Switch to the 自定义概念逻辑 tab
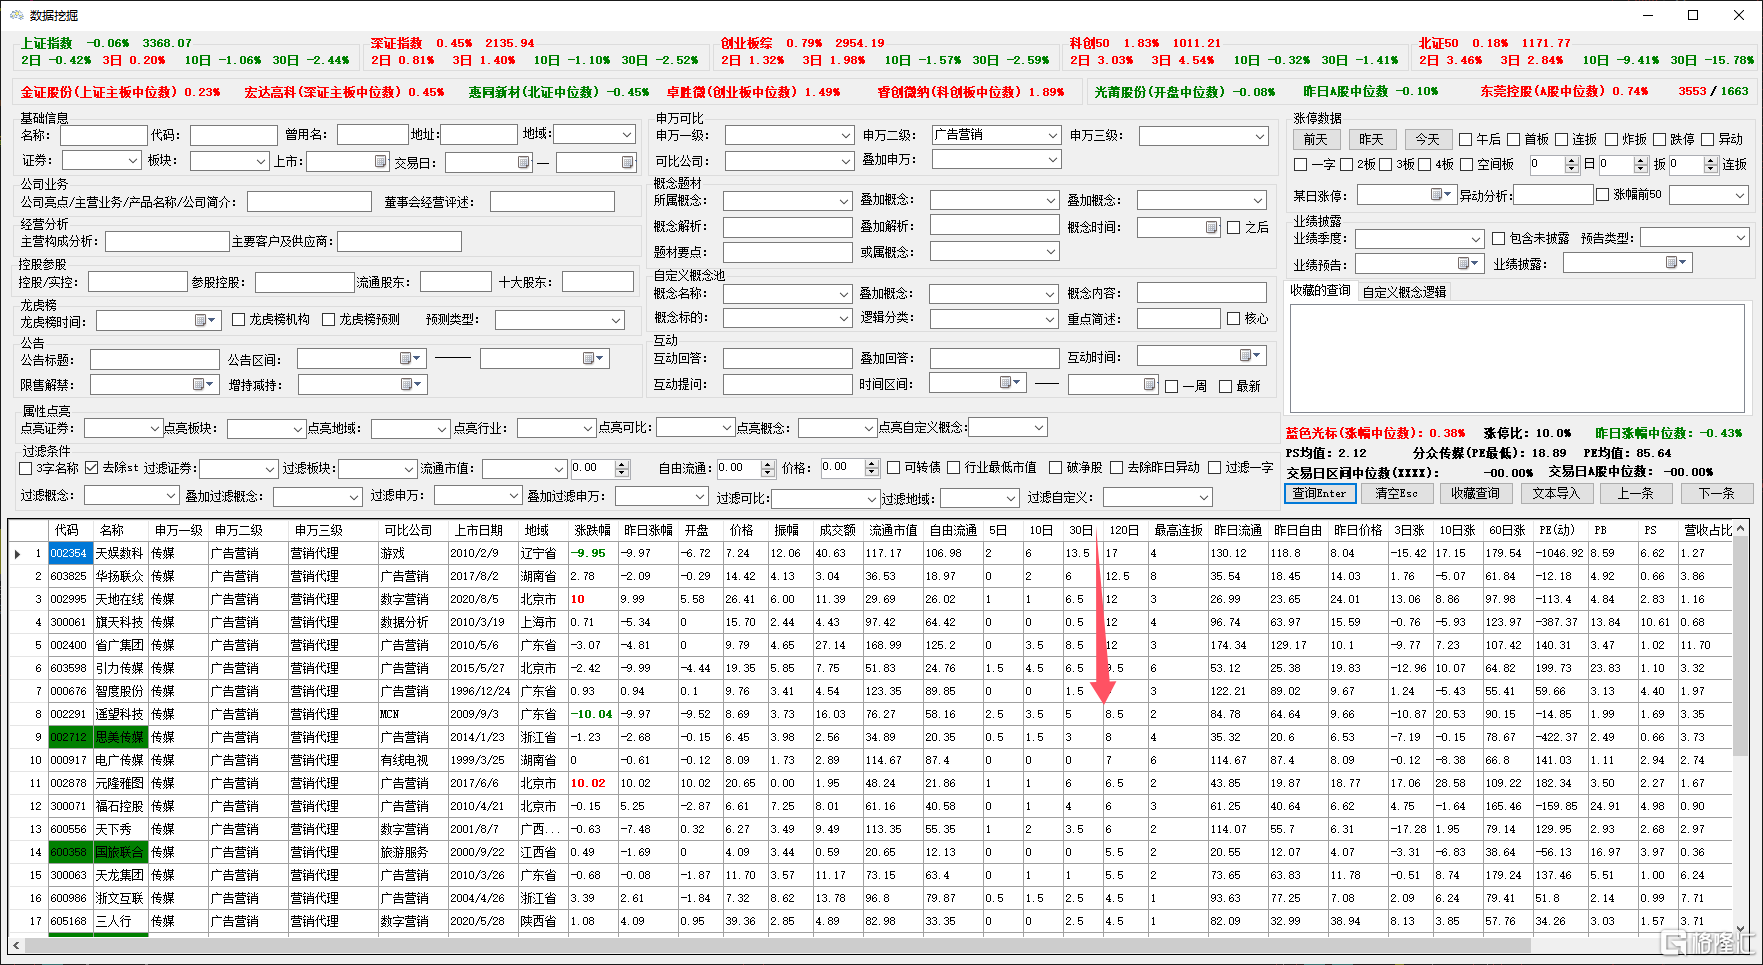 (1404, 292)
